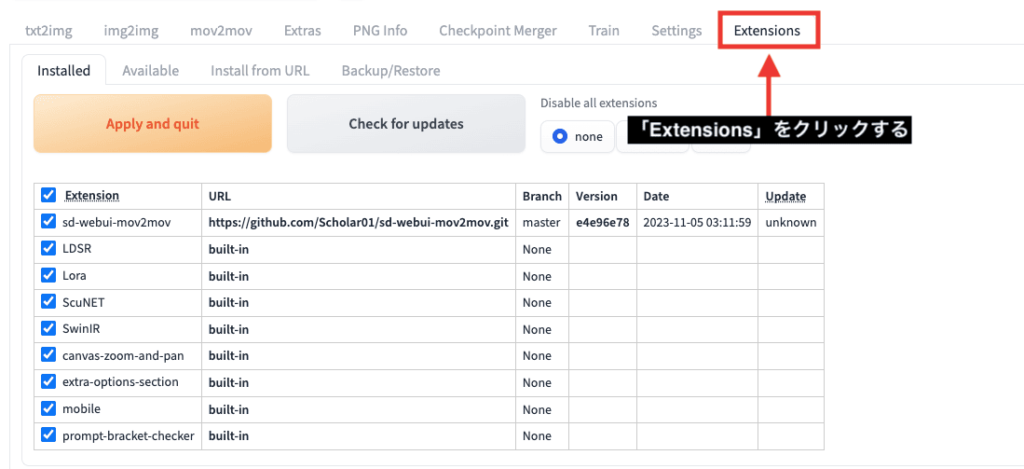Select the Available sub-tab
The width and height of the screenshot is (1024, 469).
coord(150,71)
